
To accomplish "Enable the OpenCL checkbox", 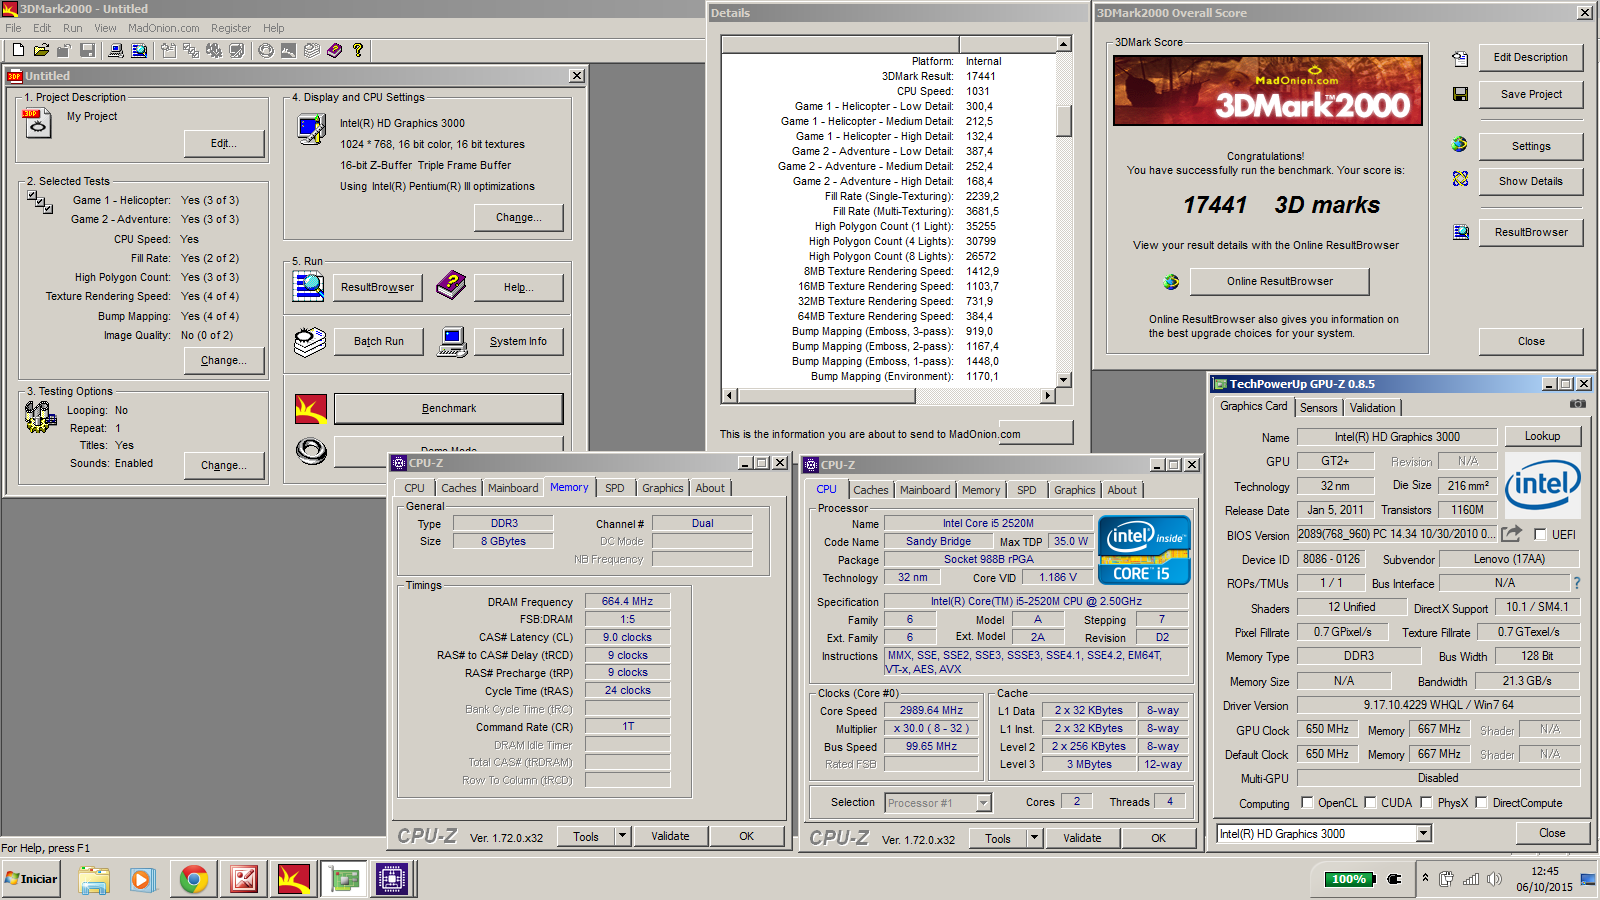I will [x=1307, y=802].
